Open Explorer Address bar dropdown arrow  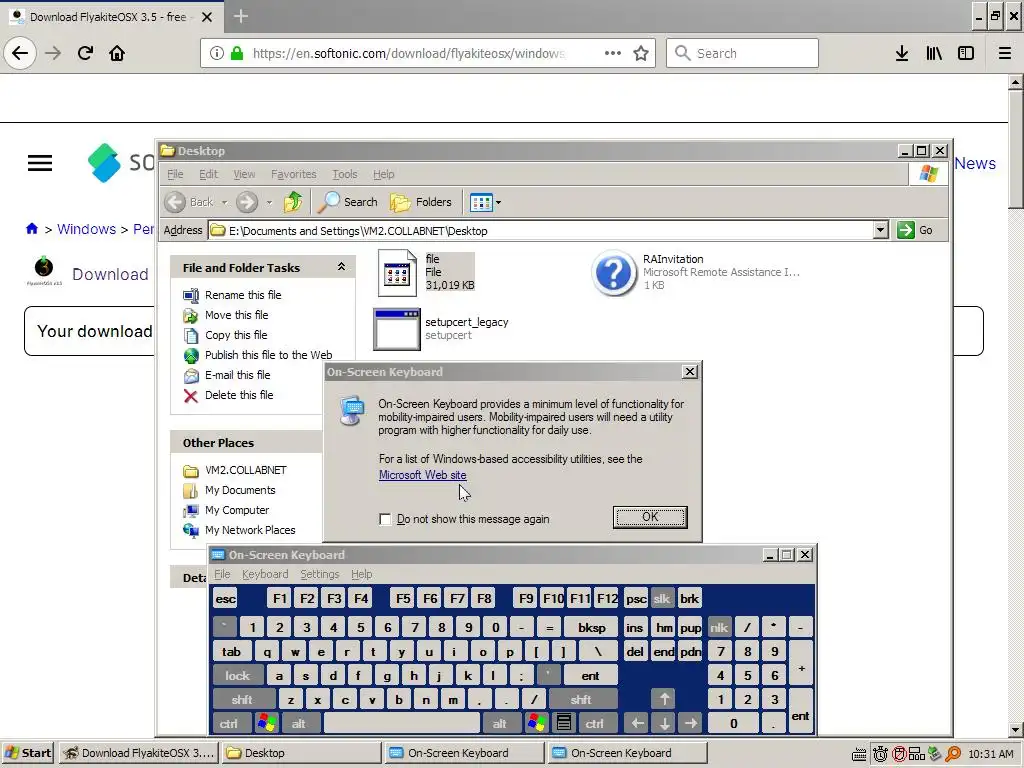click(880, 230)
